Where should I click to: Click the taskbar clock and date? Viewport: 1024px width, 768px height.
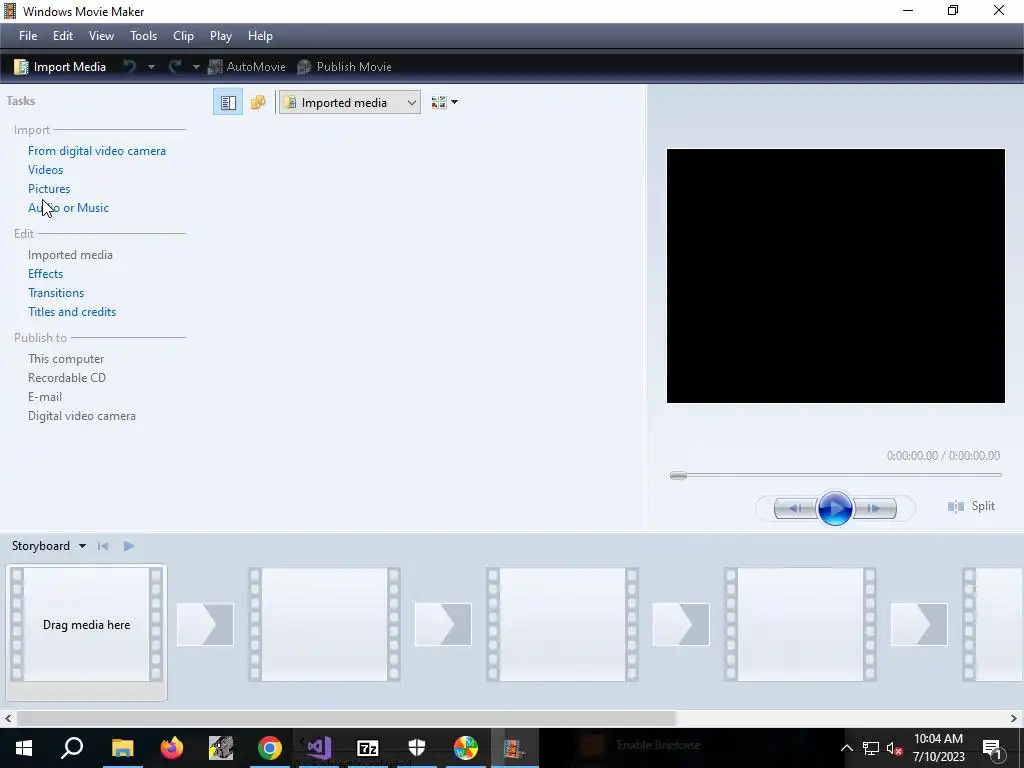pos(938,748)
